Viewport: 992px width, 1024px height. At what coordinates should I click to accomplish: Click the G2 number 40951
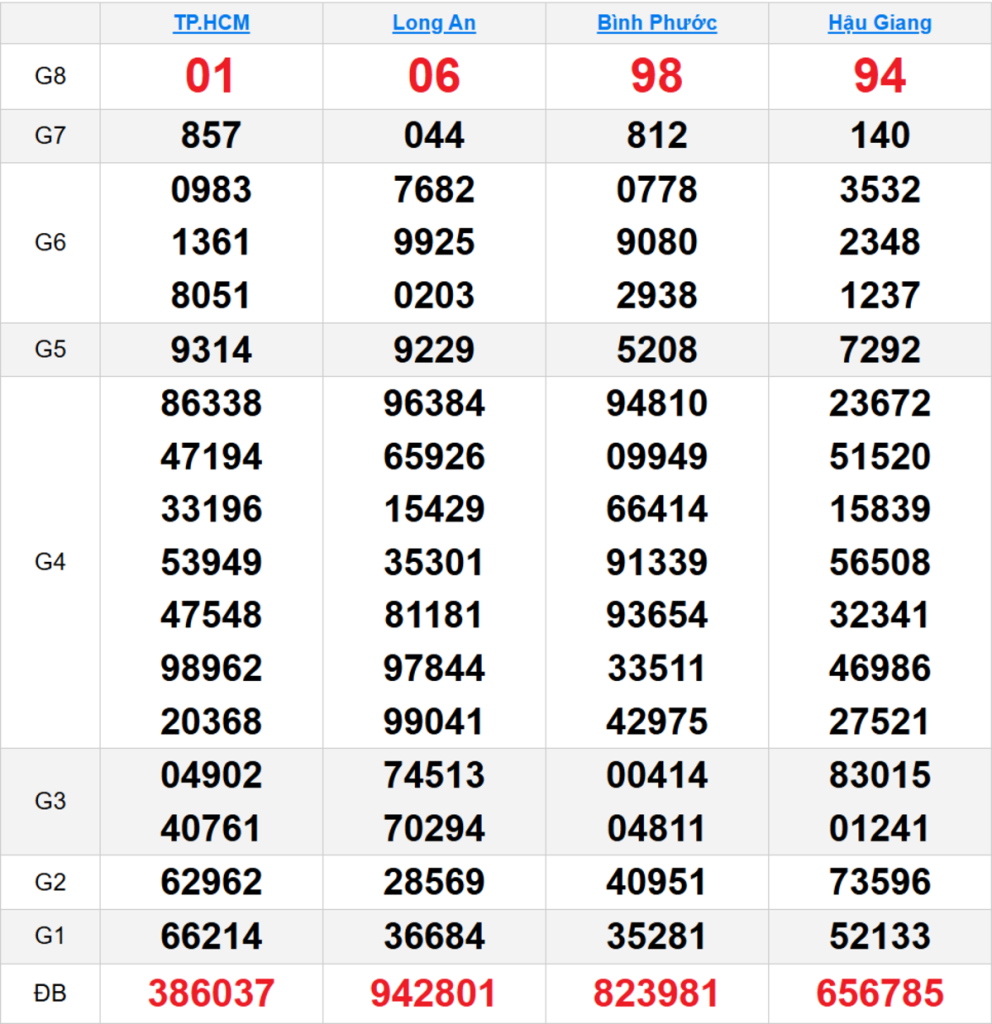(656, 882)
